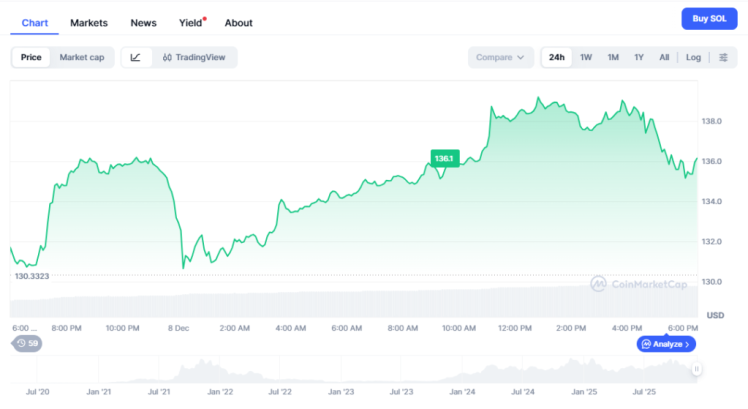Open TradingView chart mode

pos(194,58)
